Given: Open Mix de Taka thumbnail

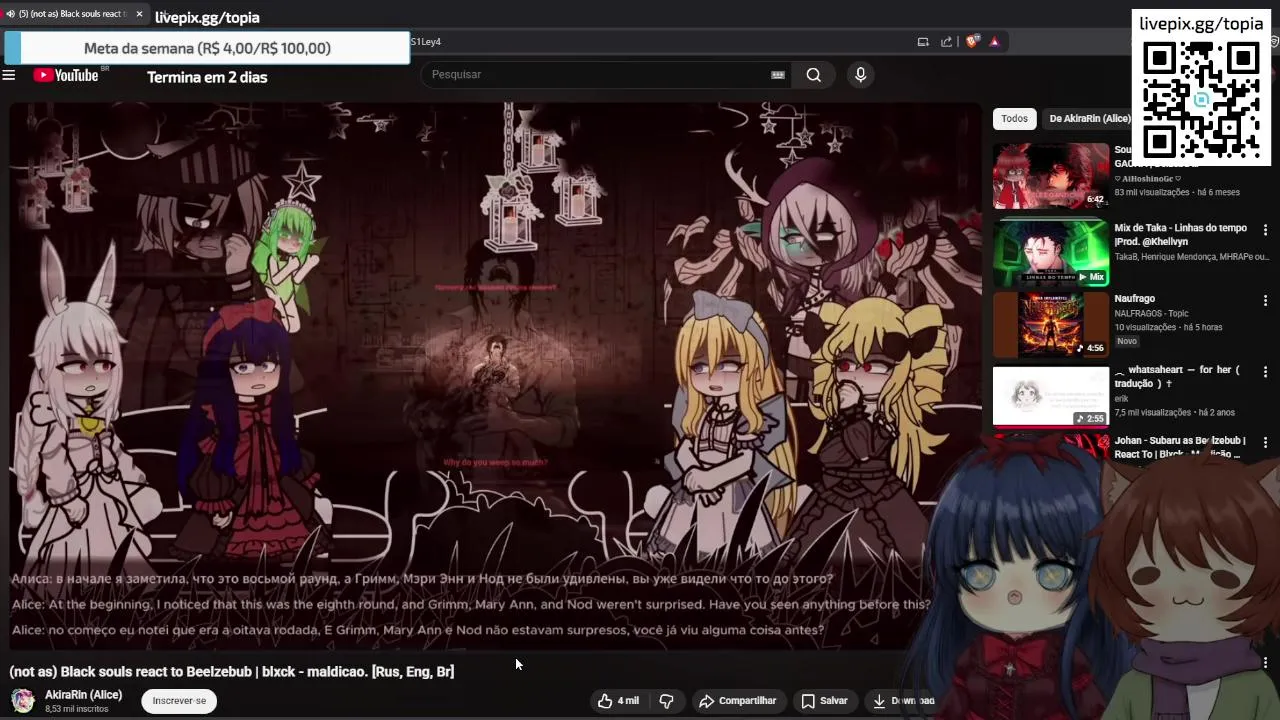Looking at the screenshot, I should [1051, 252].
